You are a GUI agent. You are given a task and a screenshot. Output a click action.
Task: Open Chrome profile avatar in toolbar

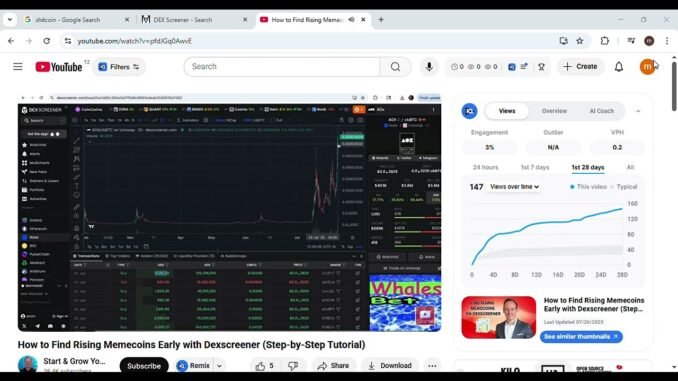tap(649, 41)
